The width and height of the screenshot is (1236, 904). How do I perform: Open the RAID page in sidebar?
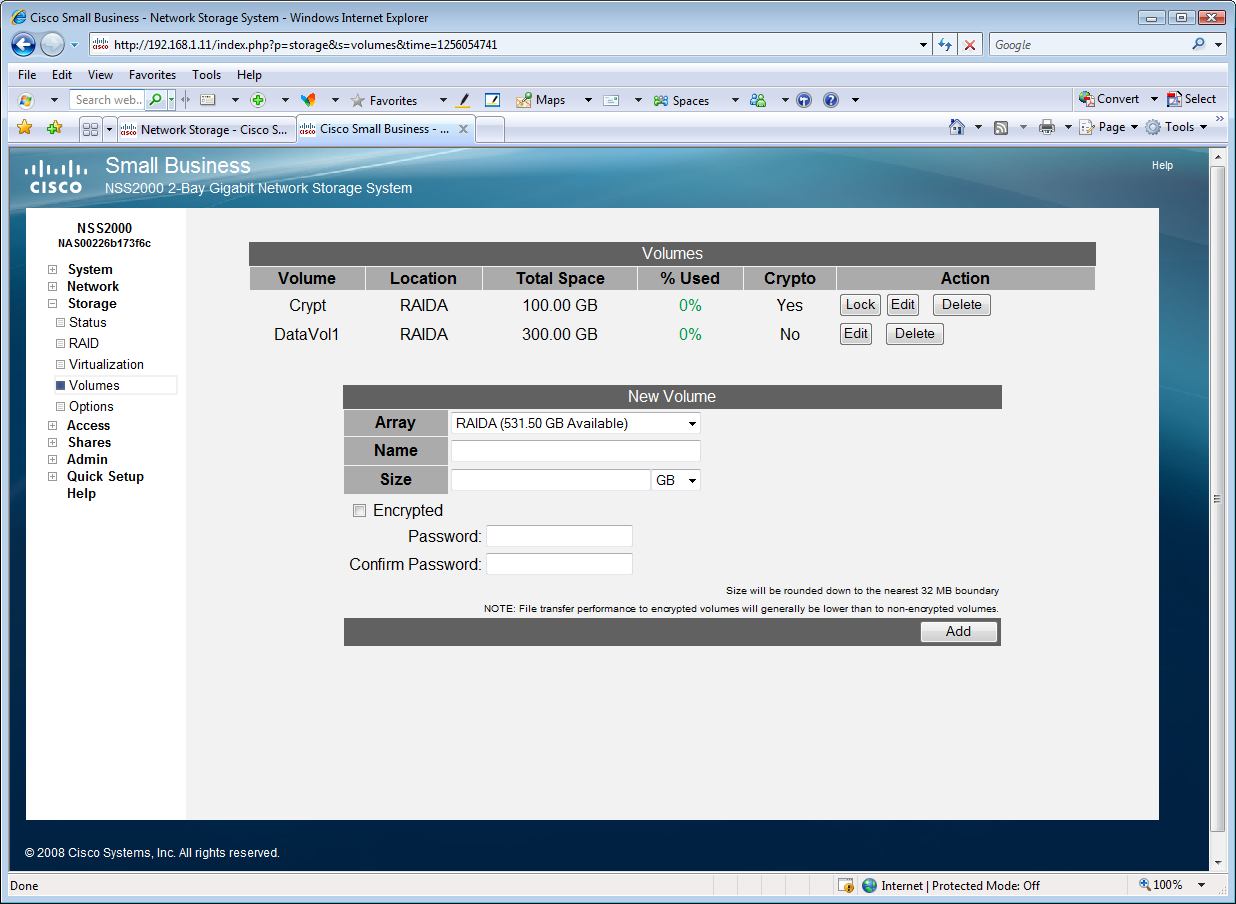(84, 343)
